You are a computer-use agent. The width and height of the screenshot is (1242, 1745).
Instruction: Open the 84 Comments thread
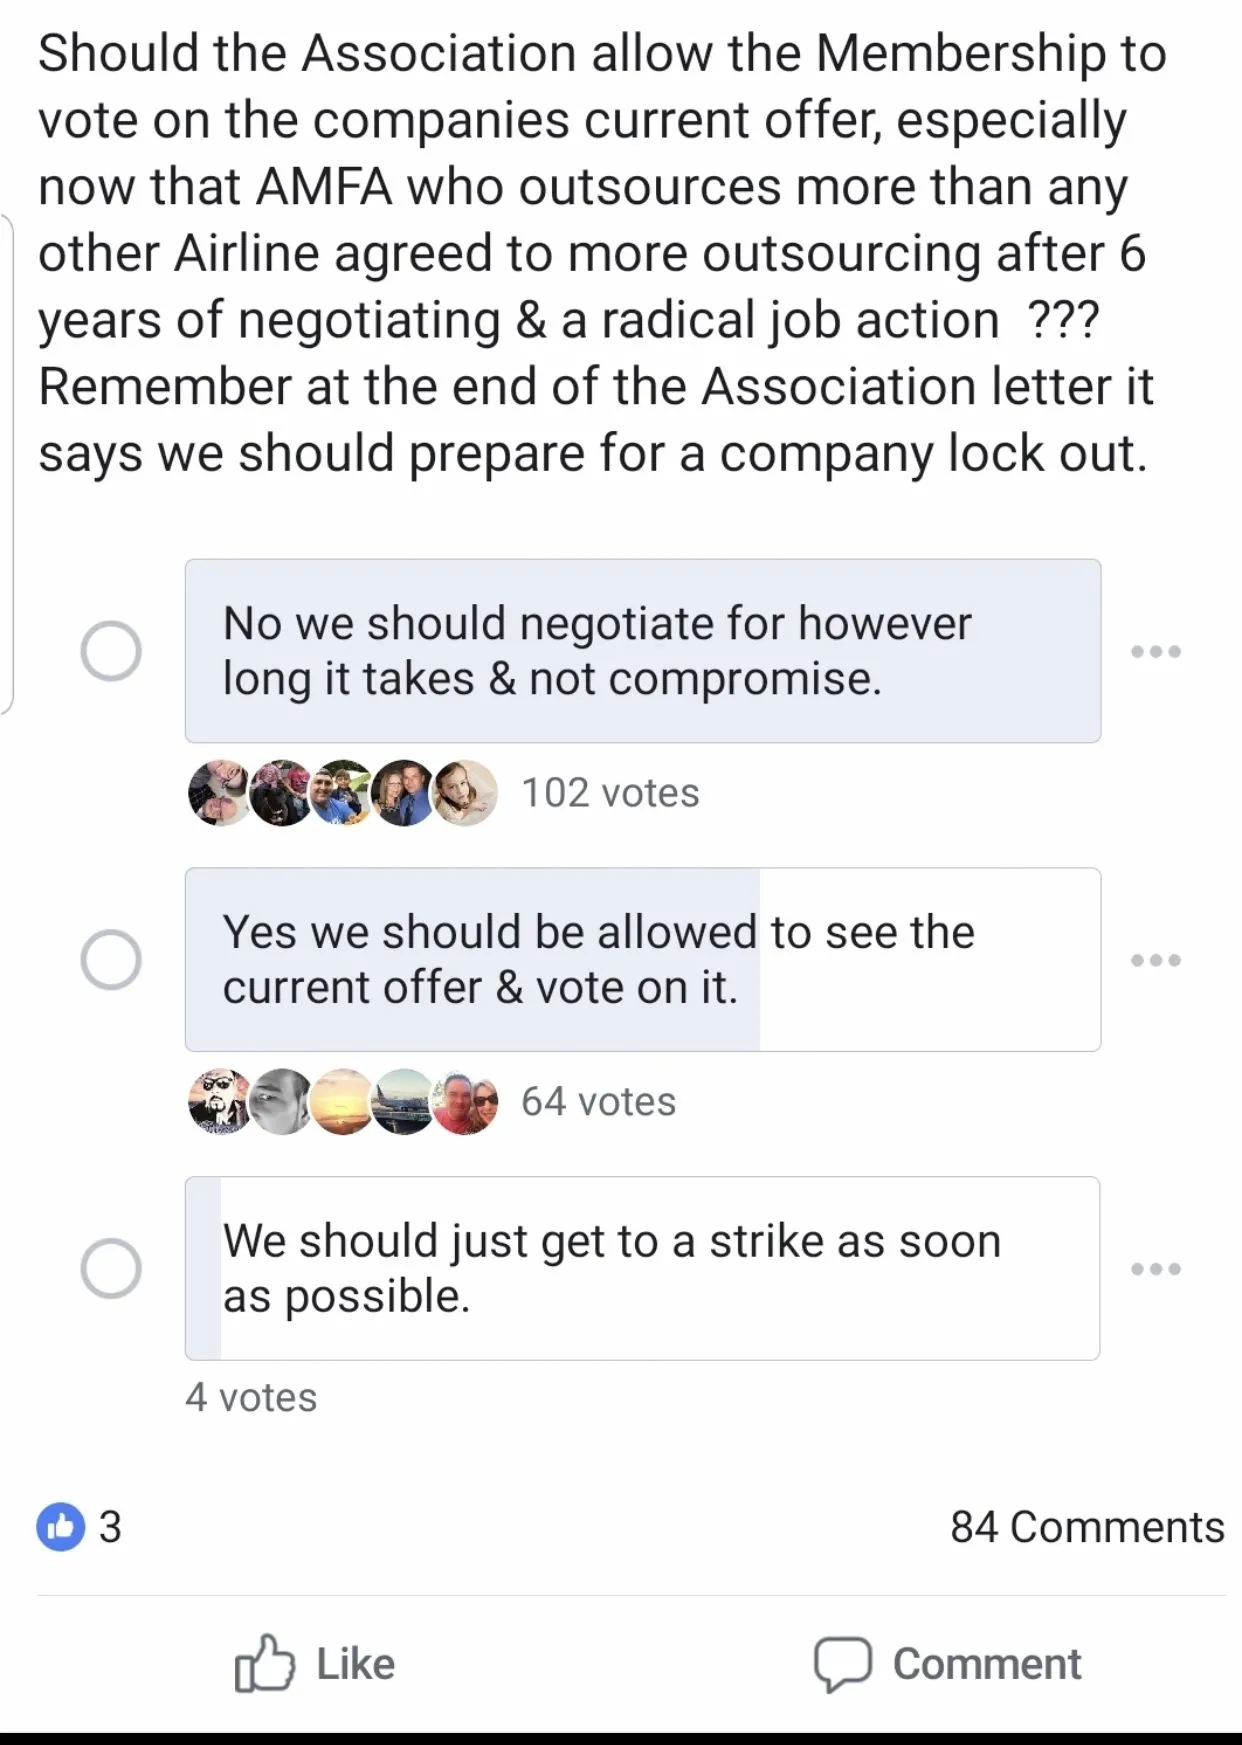1087,1527
